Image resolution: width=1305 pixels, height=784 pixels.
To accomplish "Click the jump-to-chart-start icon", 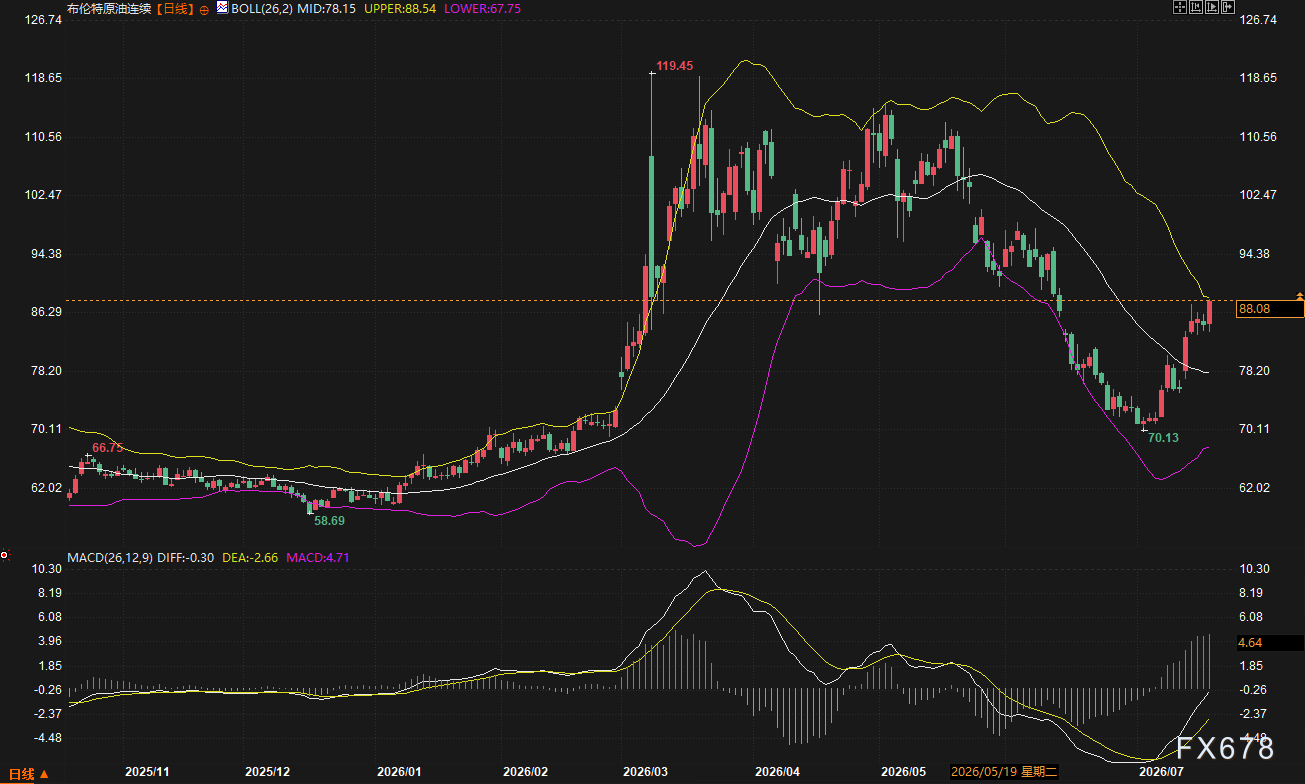I will [x=1196, y=7].
